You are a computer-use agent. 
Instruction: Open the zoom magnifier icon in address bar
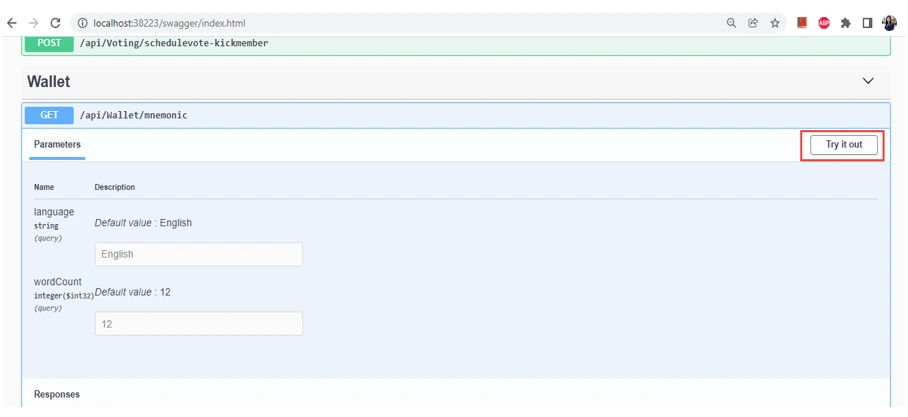click(731, 23)
